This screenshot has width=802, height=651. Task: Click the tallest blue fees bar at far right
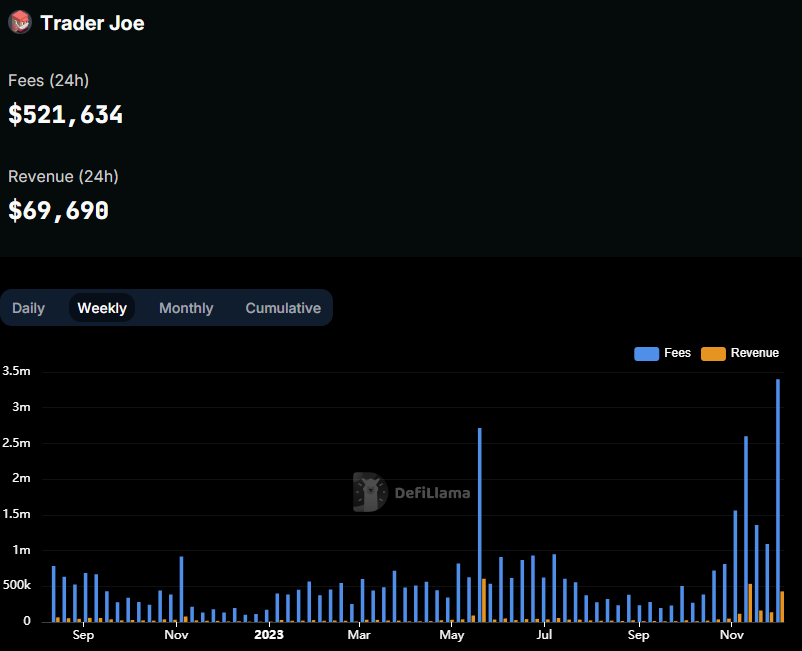tap(778, 500)
